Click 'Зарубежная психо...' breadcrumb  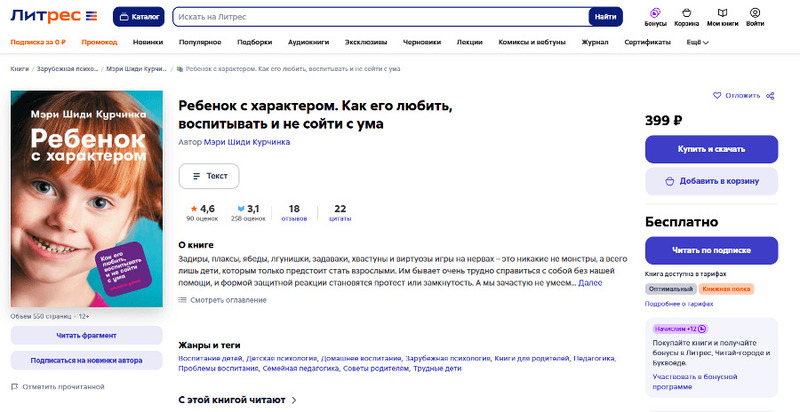[x=67, y=69]
